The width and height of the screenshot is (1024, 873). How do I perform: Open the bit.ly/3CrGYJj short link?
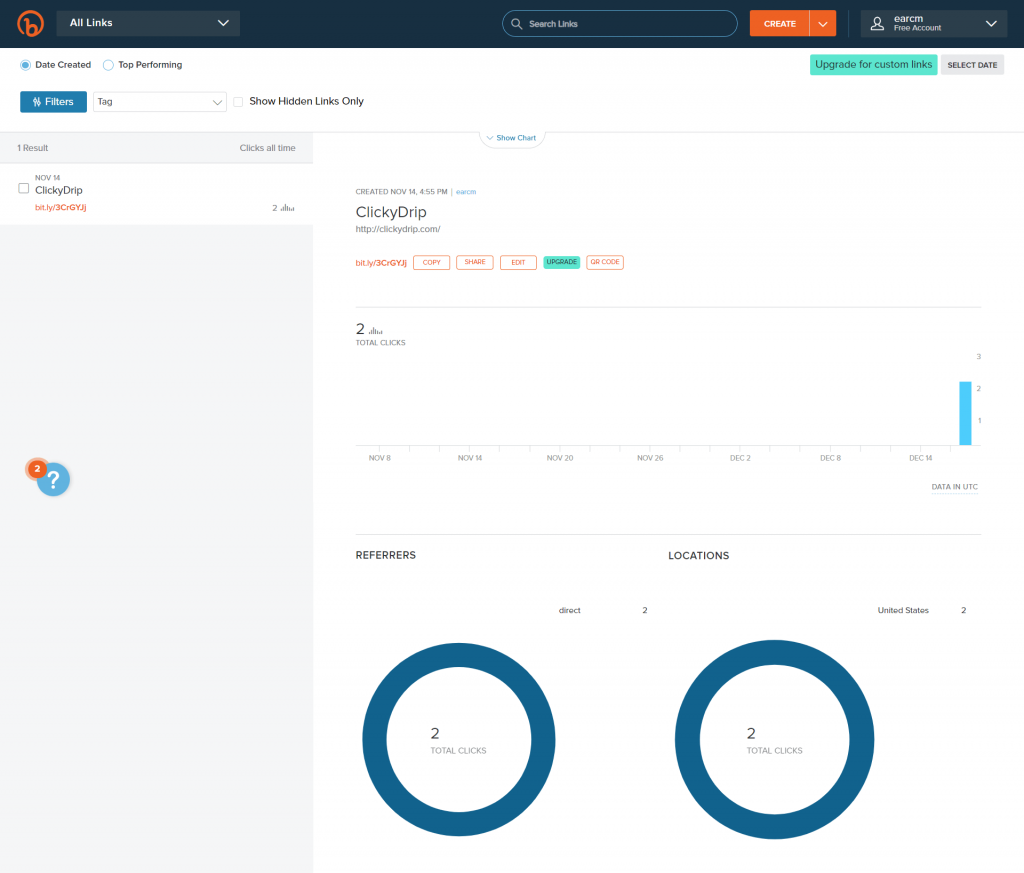click(383, 262)
